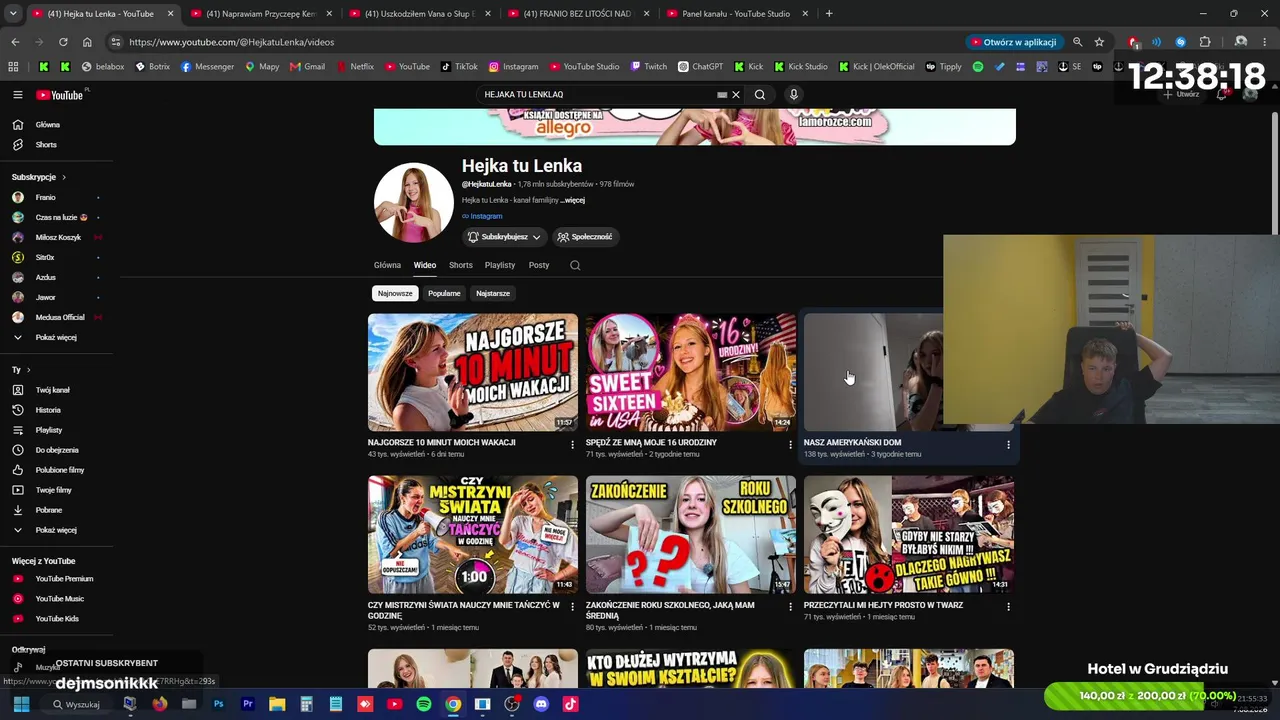Search within the channel using magnifier icon
1280x720 pixels.
(575, 265)
